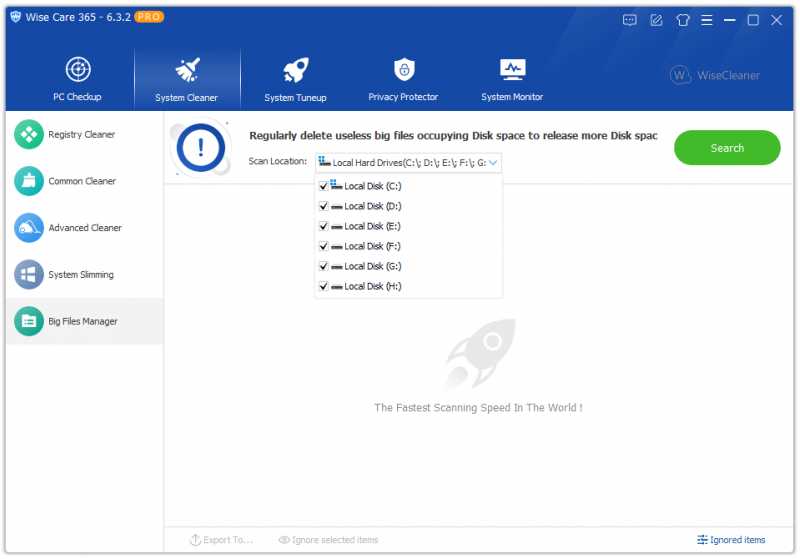800x559 pixels.
Task: Uncheck Local Disk (F:)
Action: 323,246
